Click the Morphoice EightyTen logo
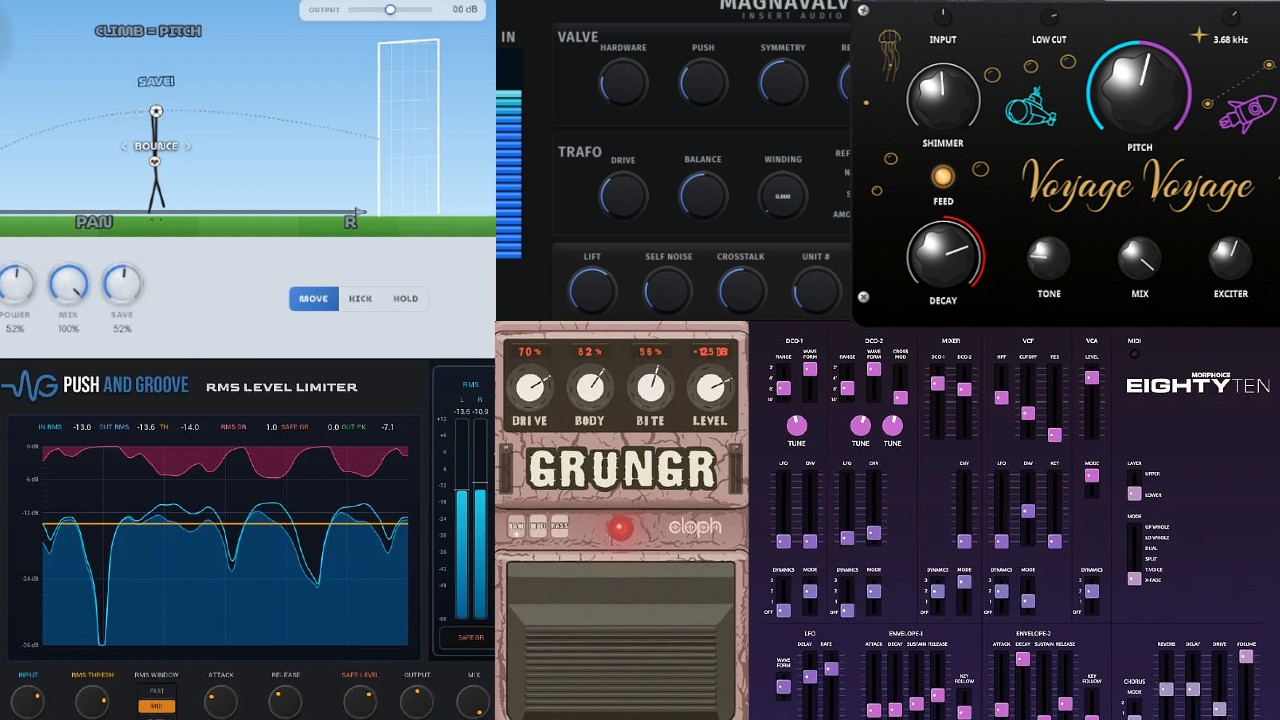Viewport: 1280px width, 720px height. click(1198, 385)
